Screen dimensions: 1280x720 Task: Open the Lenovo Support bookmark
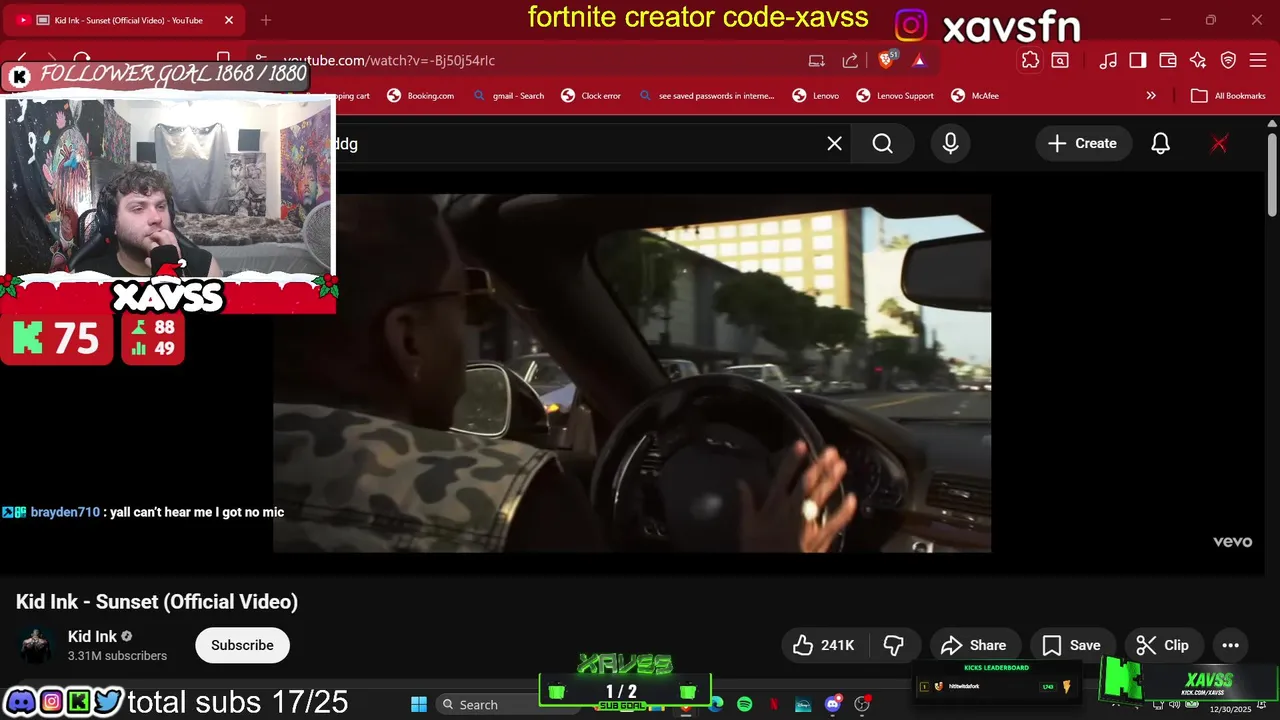(x=895, y=96)
